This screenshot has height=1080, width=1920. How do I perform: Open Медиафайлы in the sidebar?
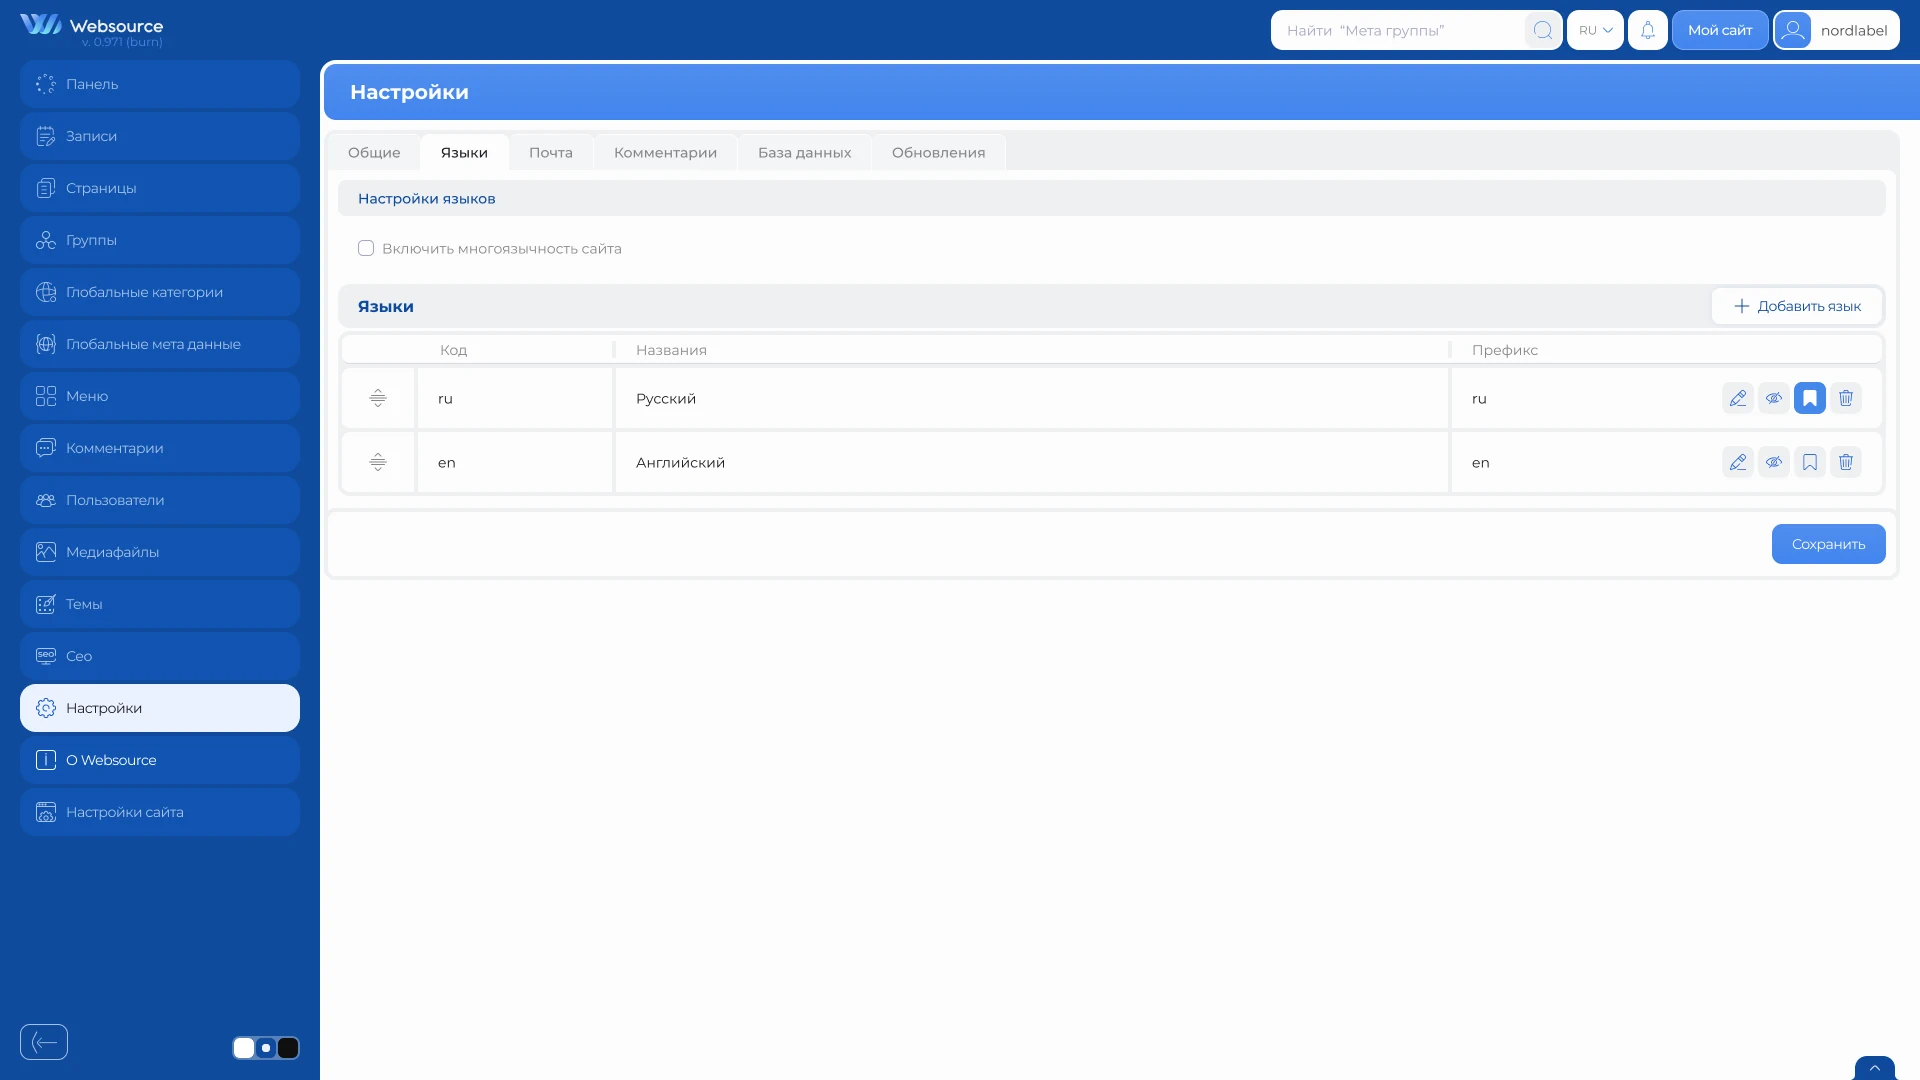point(160,552)
